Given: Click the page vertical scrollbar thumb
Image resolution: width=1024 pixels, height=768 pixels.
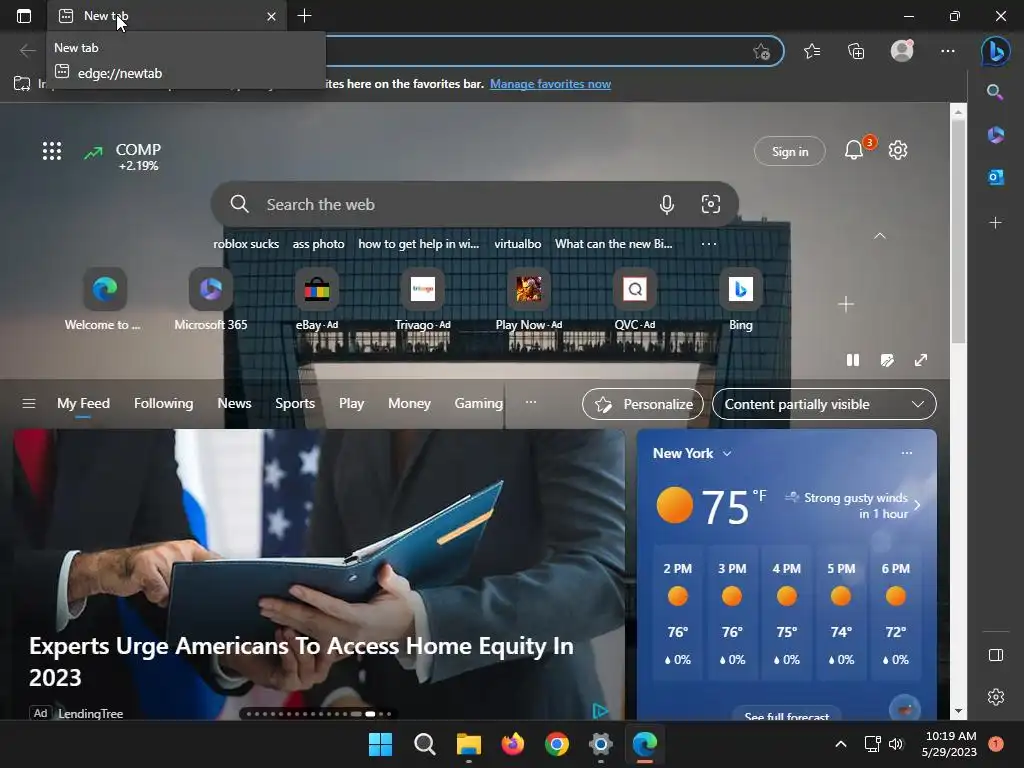Looking at the screenshot, I should coord(958,230).
